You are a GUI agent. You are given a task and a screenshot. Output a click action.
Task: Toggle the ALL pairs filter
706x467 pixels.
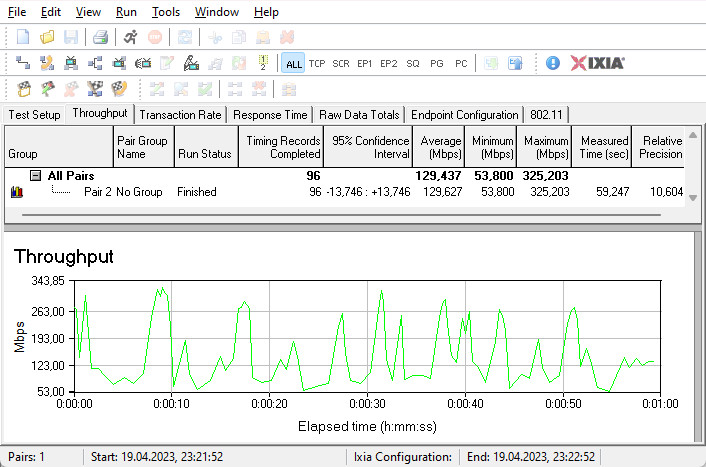pos(294,63)
